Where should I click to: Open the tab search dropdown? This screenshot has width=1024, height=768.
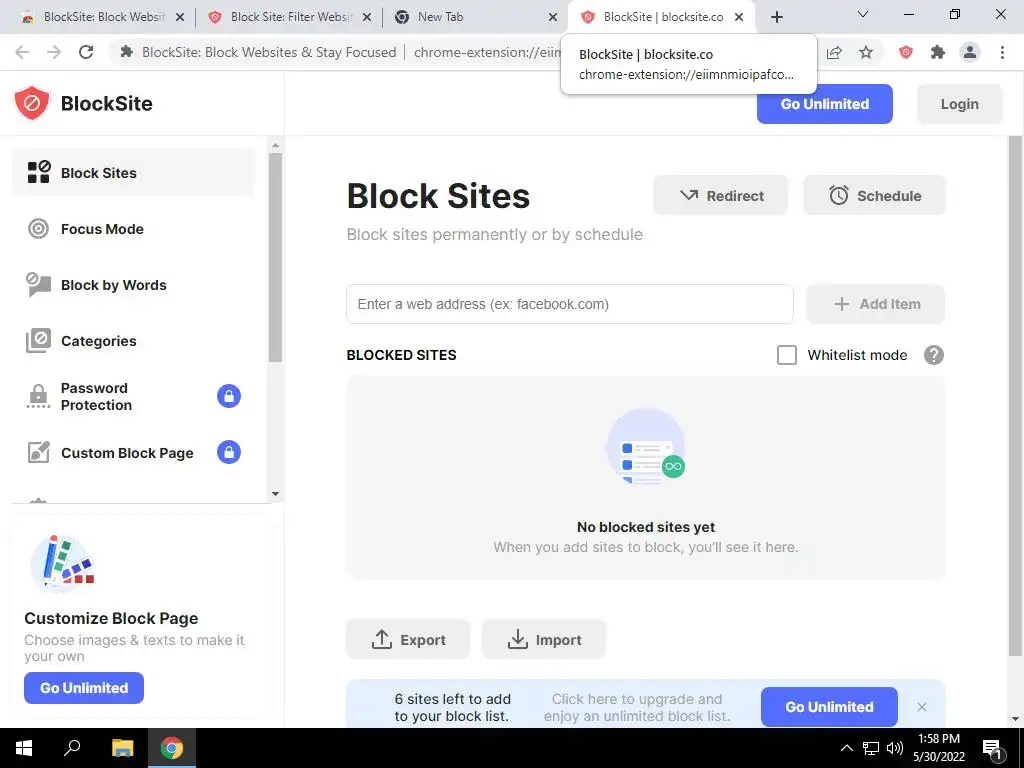(862, 14)
